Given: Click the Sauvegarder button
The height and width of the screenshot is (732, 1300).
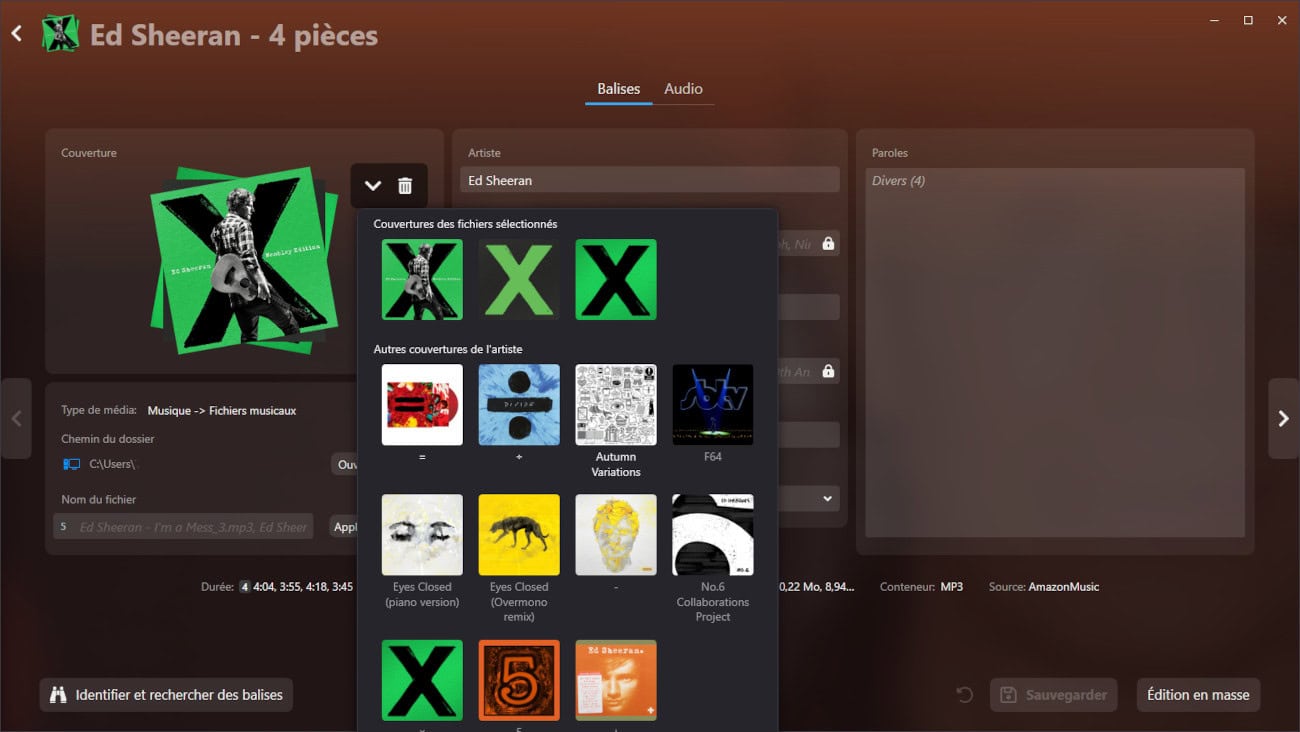Looking at the screenshot, I should click(x=1054, y=694).
